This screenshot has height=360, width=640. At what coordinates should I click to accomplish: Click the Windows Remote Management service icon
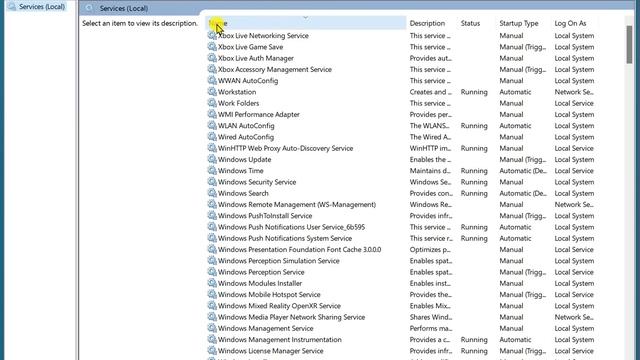point(212,204)
